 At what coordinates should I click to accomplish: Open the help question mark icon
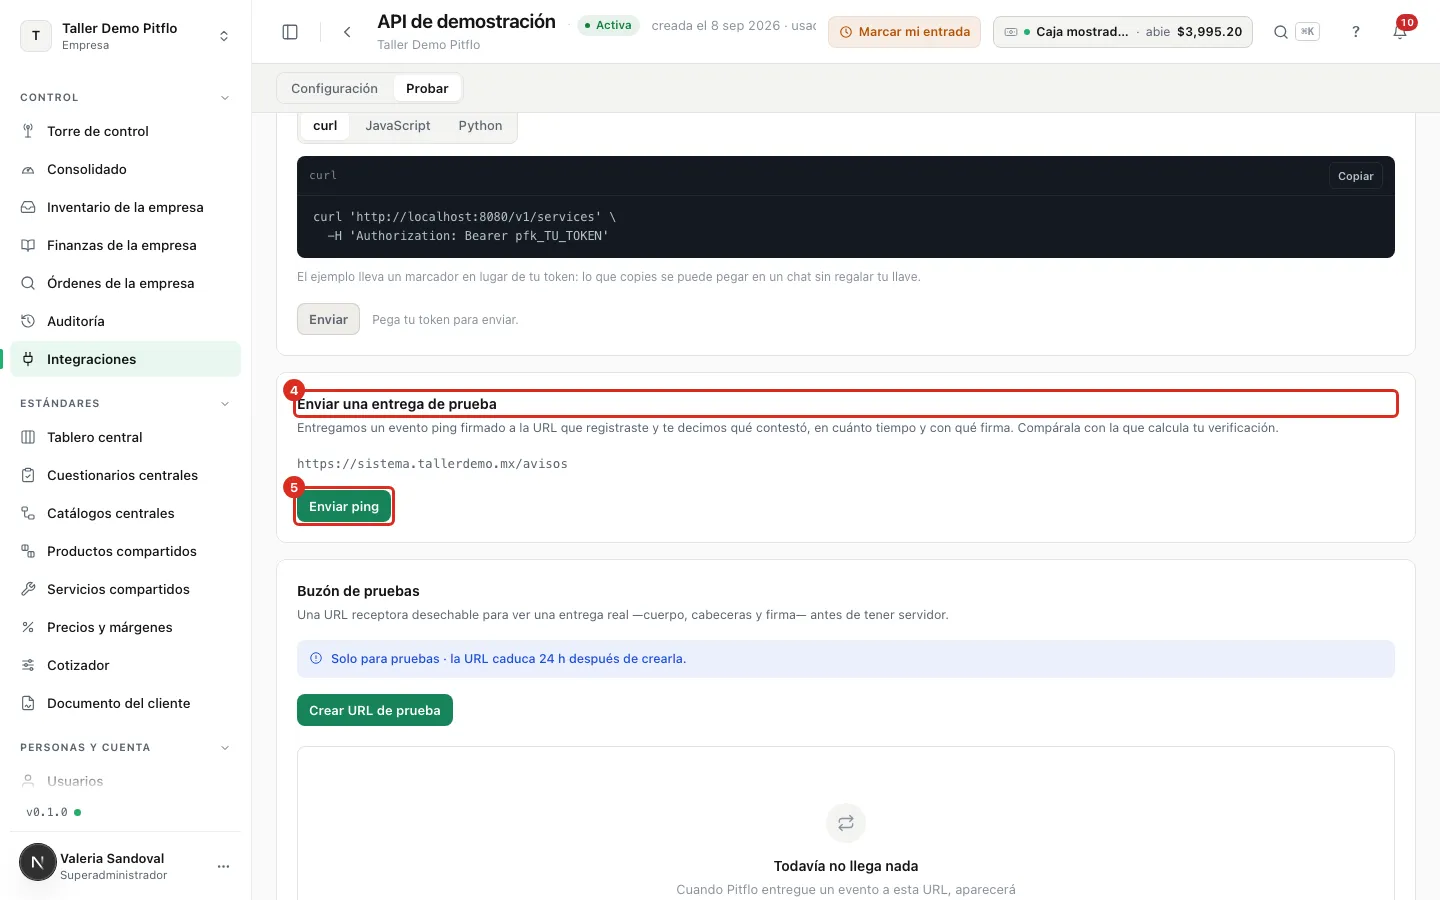(x=1356, y=32)
